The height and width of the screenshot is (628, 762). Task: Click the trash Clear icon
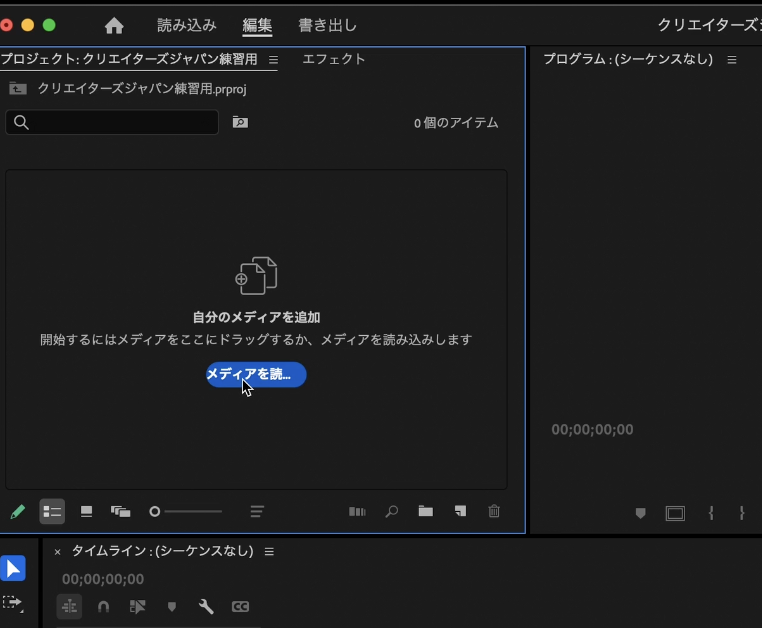(494, 511)
